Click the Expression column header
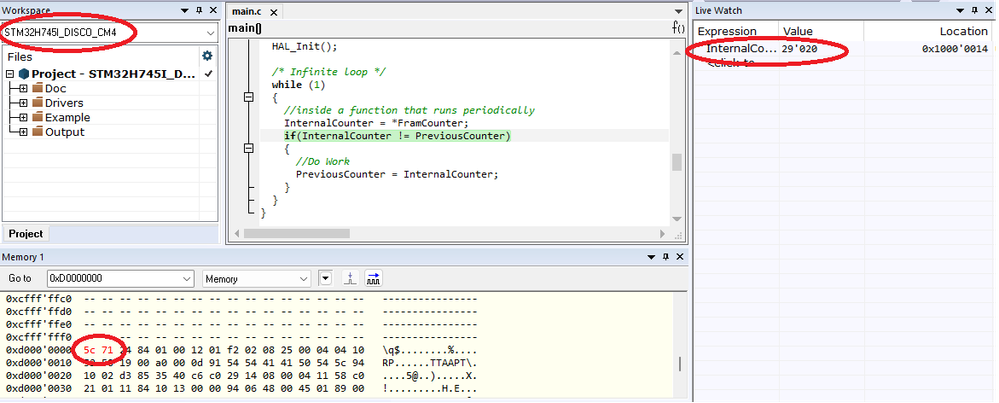Image resolution: width=999 pixels, height=403 pixels. pyautogui.click(x=737, y=31)
